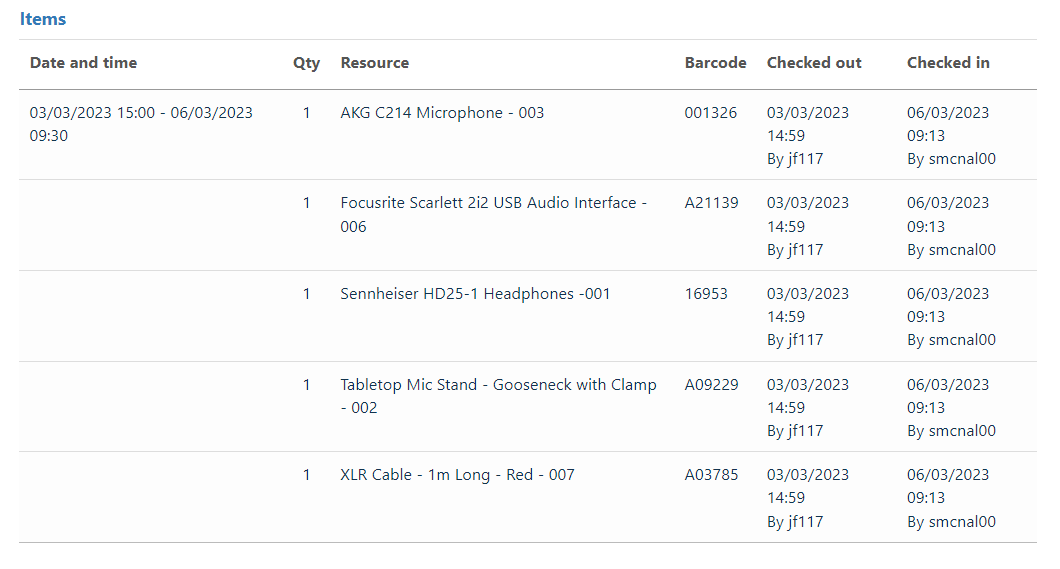1060x569 pixels.
Task: Click the Checked in column header
Action: pos(947,63)
